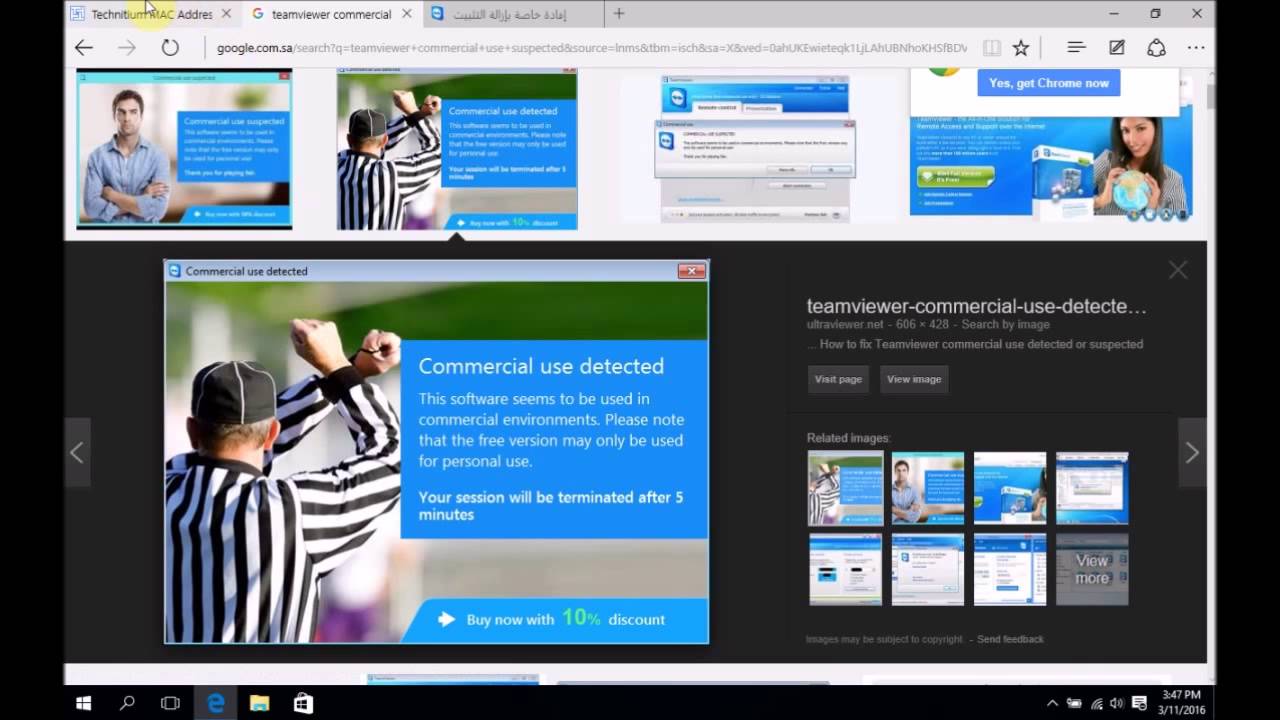Click Visit page button
This screenshot has height=720, width=1280.
tap(838, 379)
